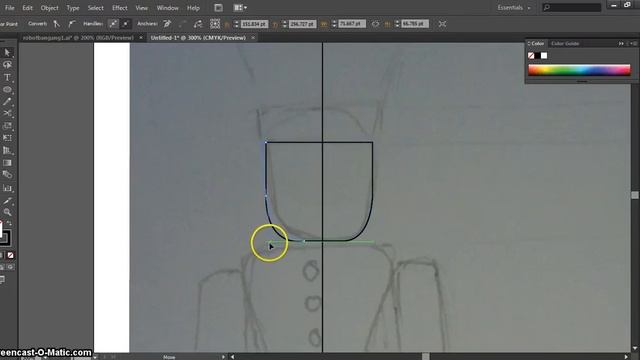Screen dimensions: 640x360
Task: Convert selected anchor points to corner
Action: coord(57,24)
